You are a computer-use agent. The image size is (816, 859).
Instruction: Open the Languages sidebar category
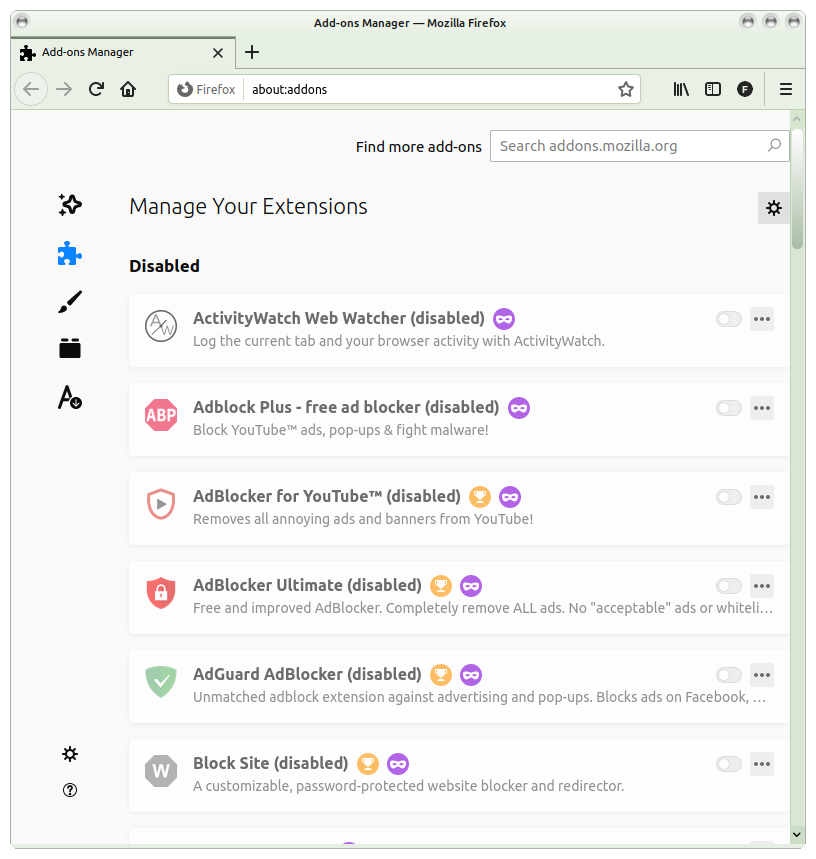70,397
